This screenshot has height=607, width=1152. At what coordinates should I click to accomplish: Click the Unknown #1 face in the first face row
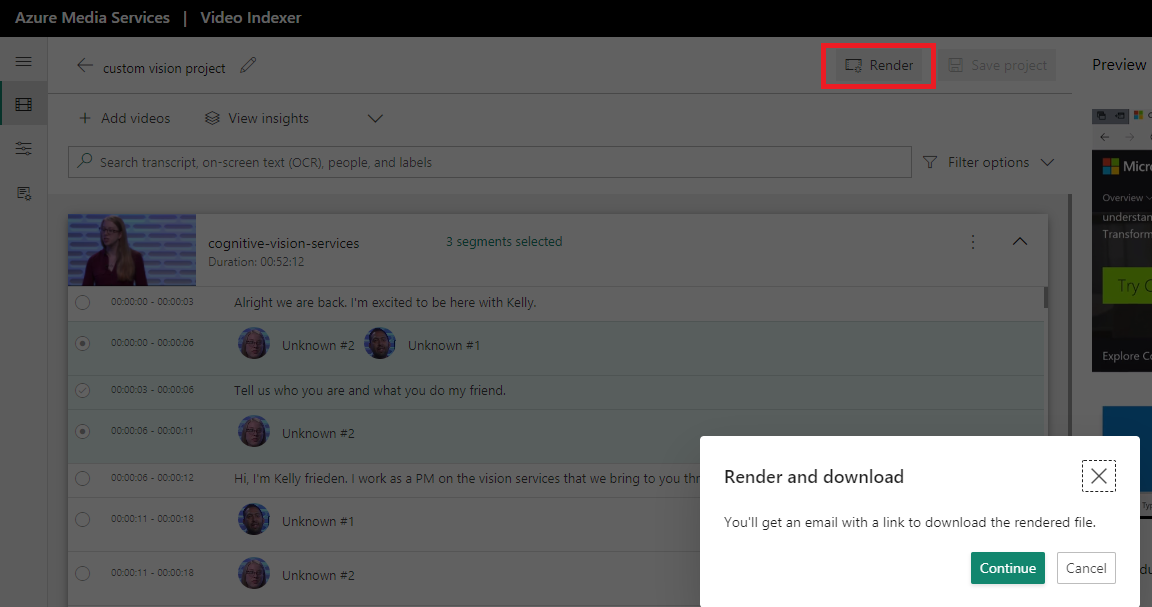pyautogui.click(x=380, y=343)
